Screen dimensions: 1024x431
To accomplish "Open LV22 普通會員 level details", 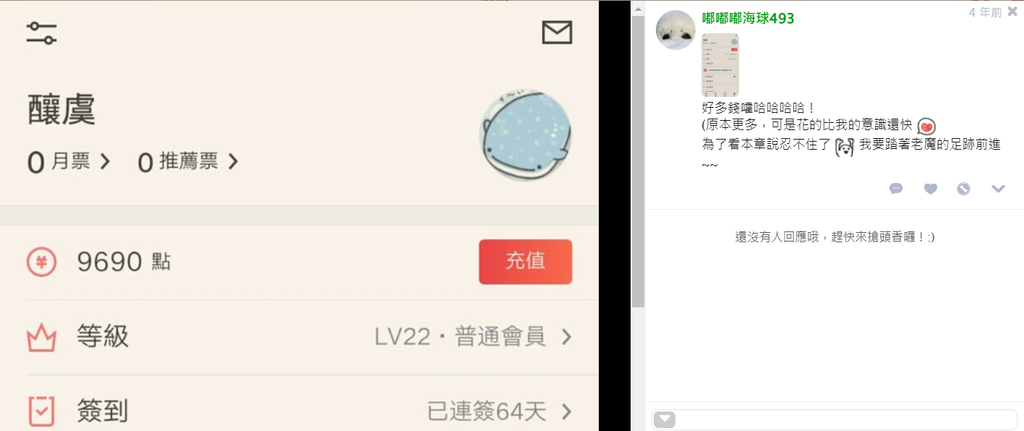I will pos(473,337).
